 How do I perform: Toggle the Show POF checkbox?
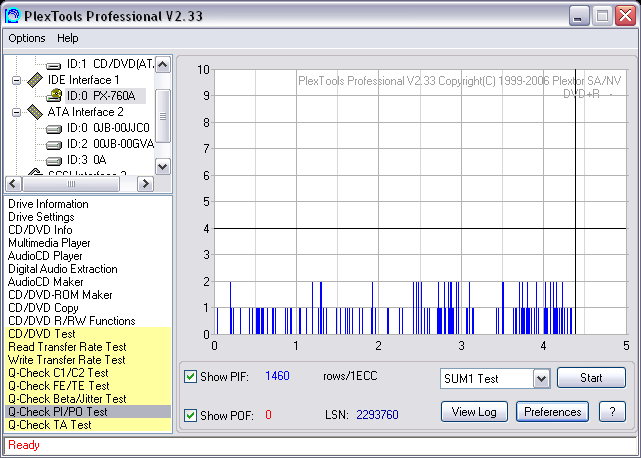(190, 415)
